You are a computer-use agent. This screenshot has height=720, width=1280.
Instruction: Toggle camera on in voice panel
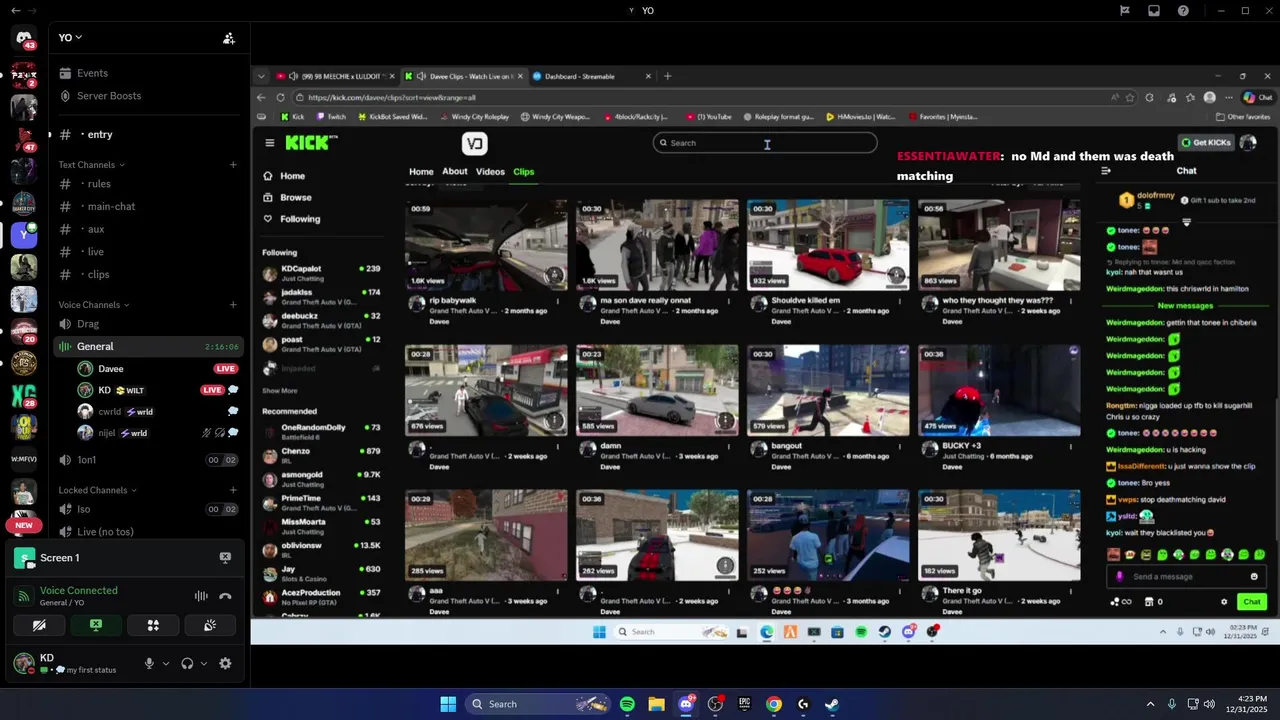click(39, 625)
